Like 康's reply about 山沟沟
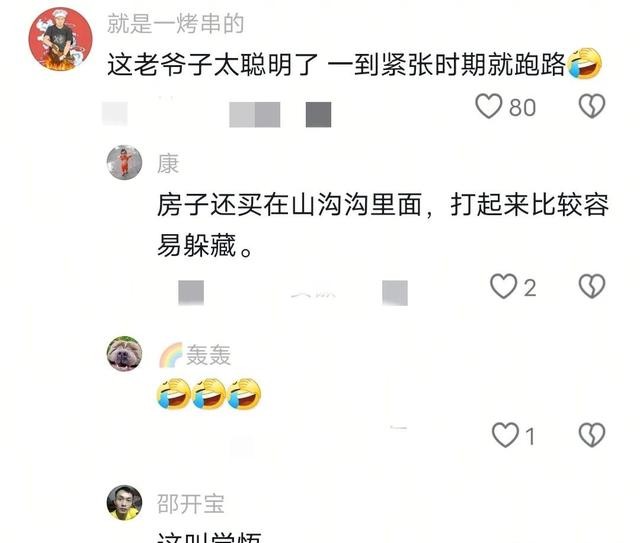 coord(503,286)
